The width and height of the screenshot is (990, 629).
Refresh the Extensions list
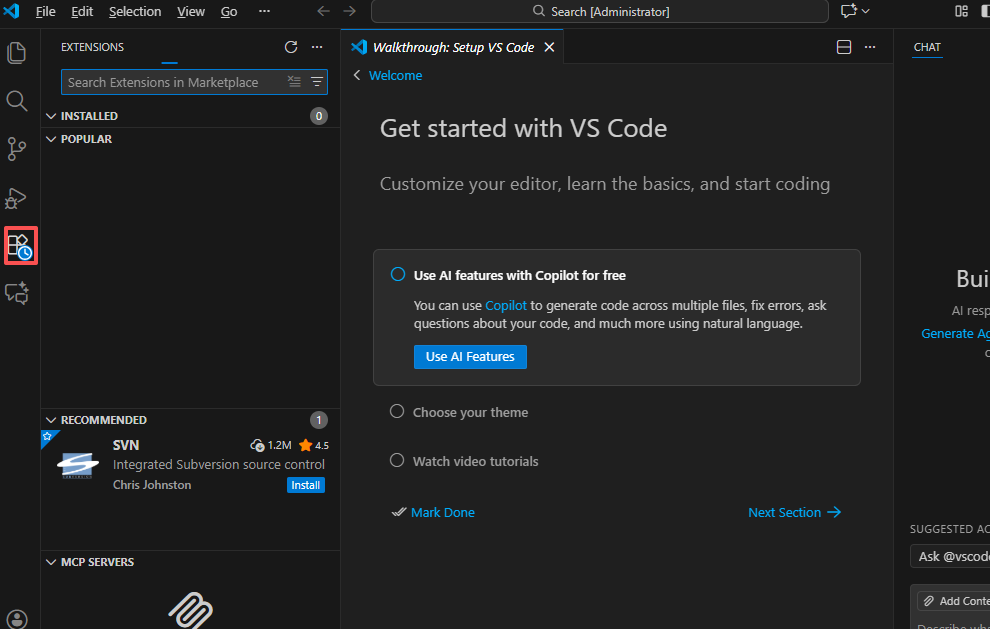pyautogui.click(x=291, y=47)
